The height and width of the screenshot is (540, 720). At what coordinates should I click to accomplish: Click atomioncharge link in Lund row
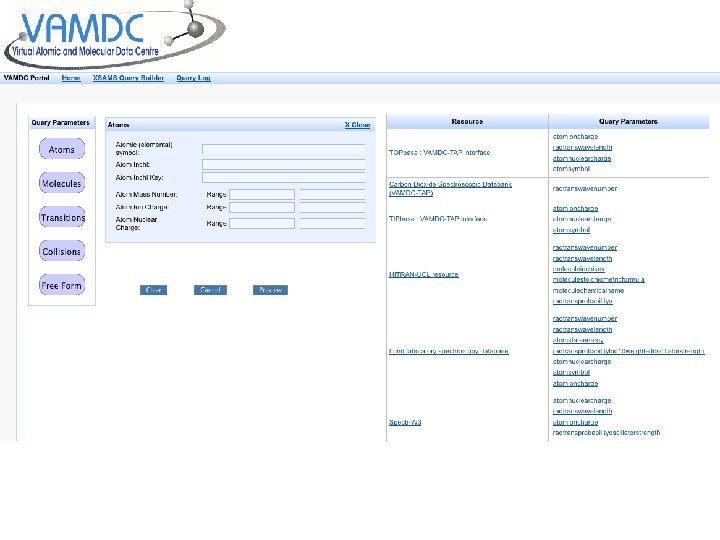click(575, 383)
